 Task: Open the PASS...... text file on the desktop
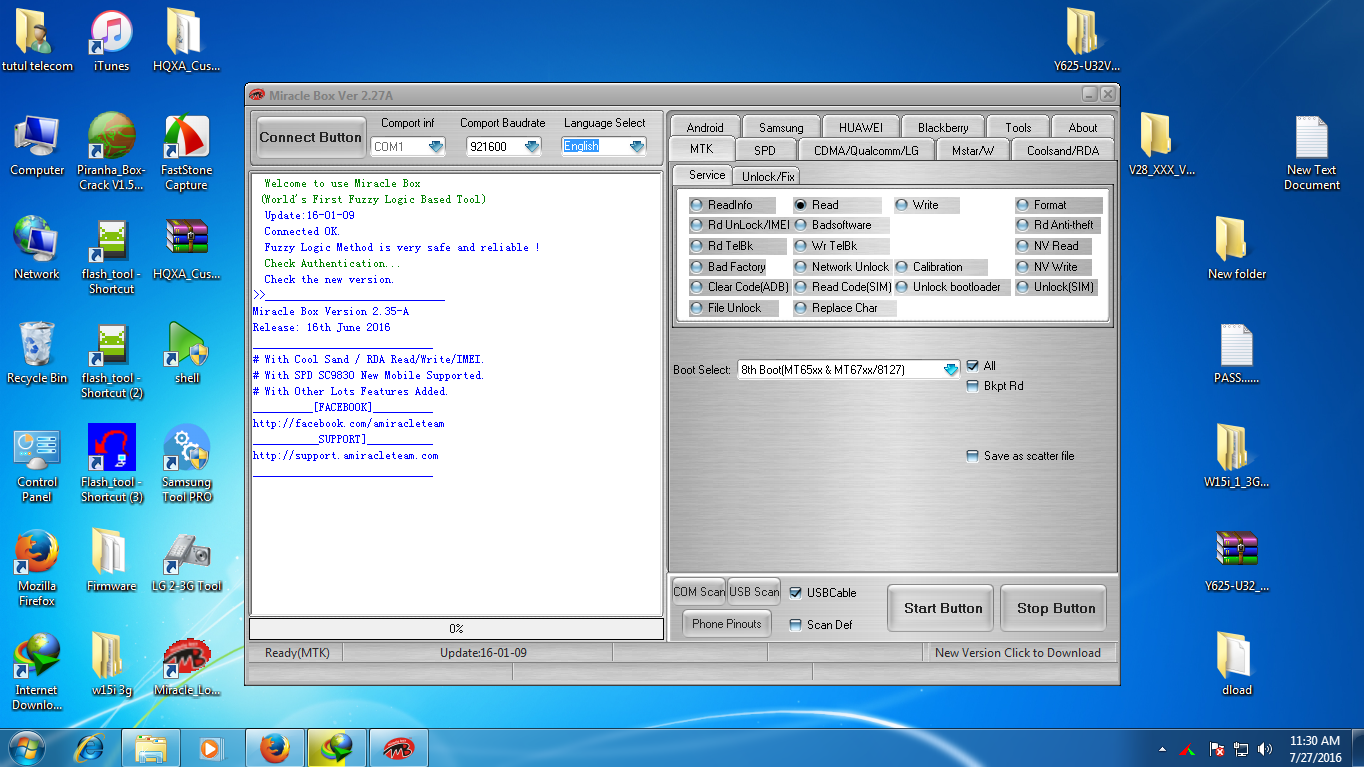(x=1237, y=353)
